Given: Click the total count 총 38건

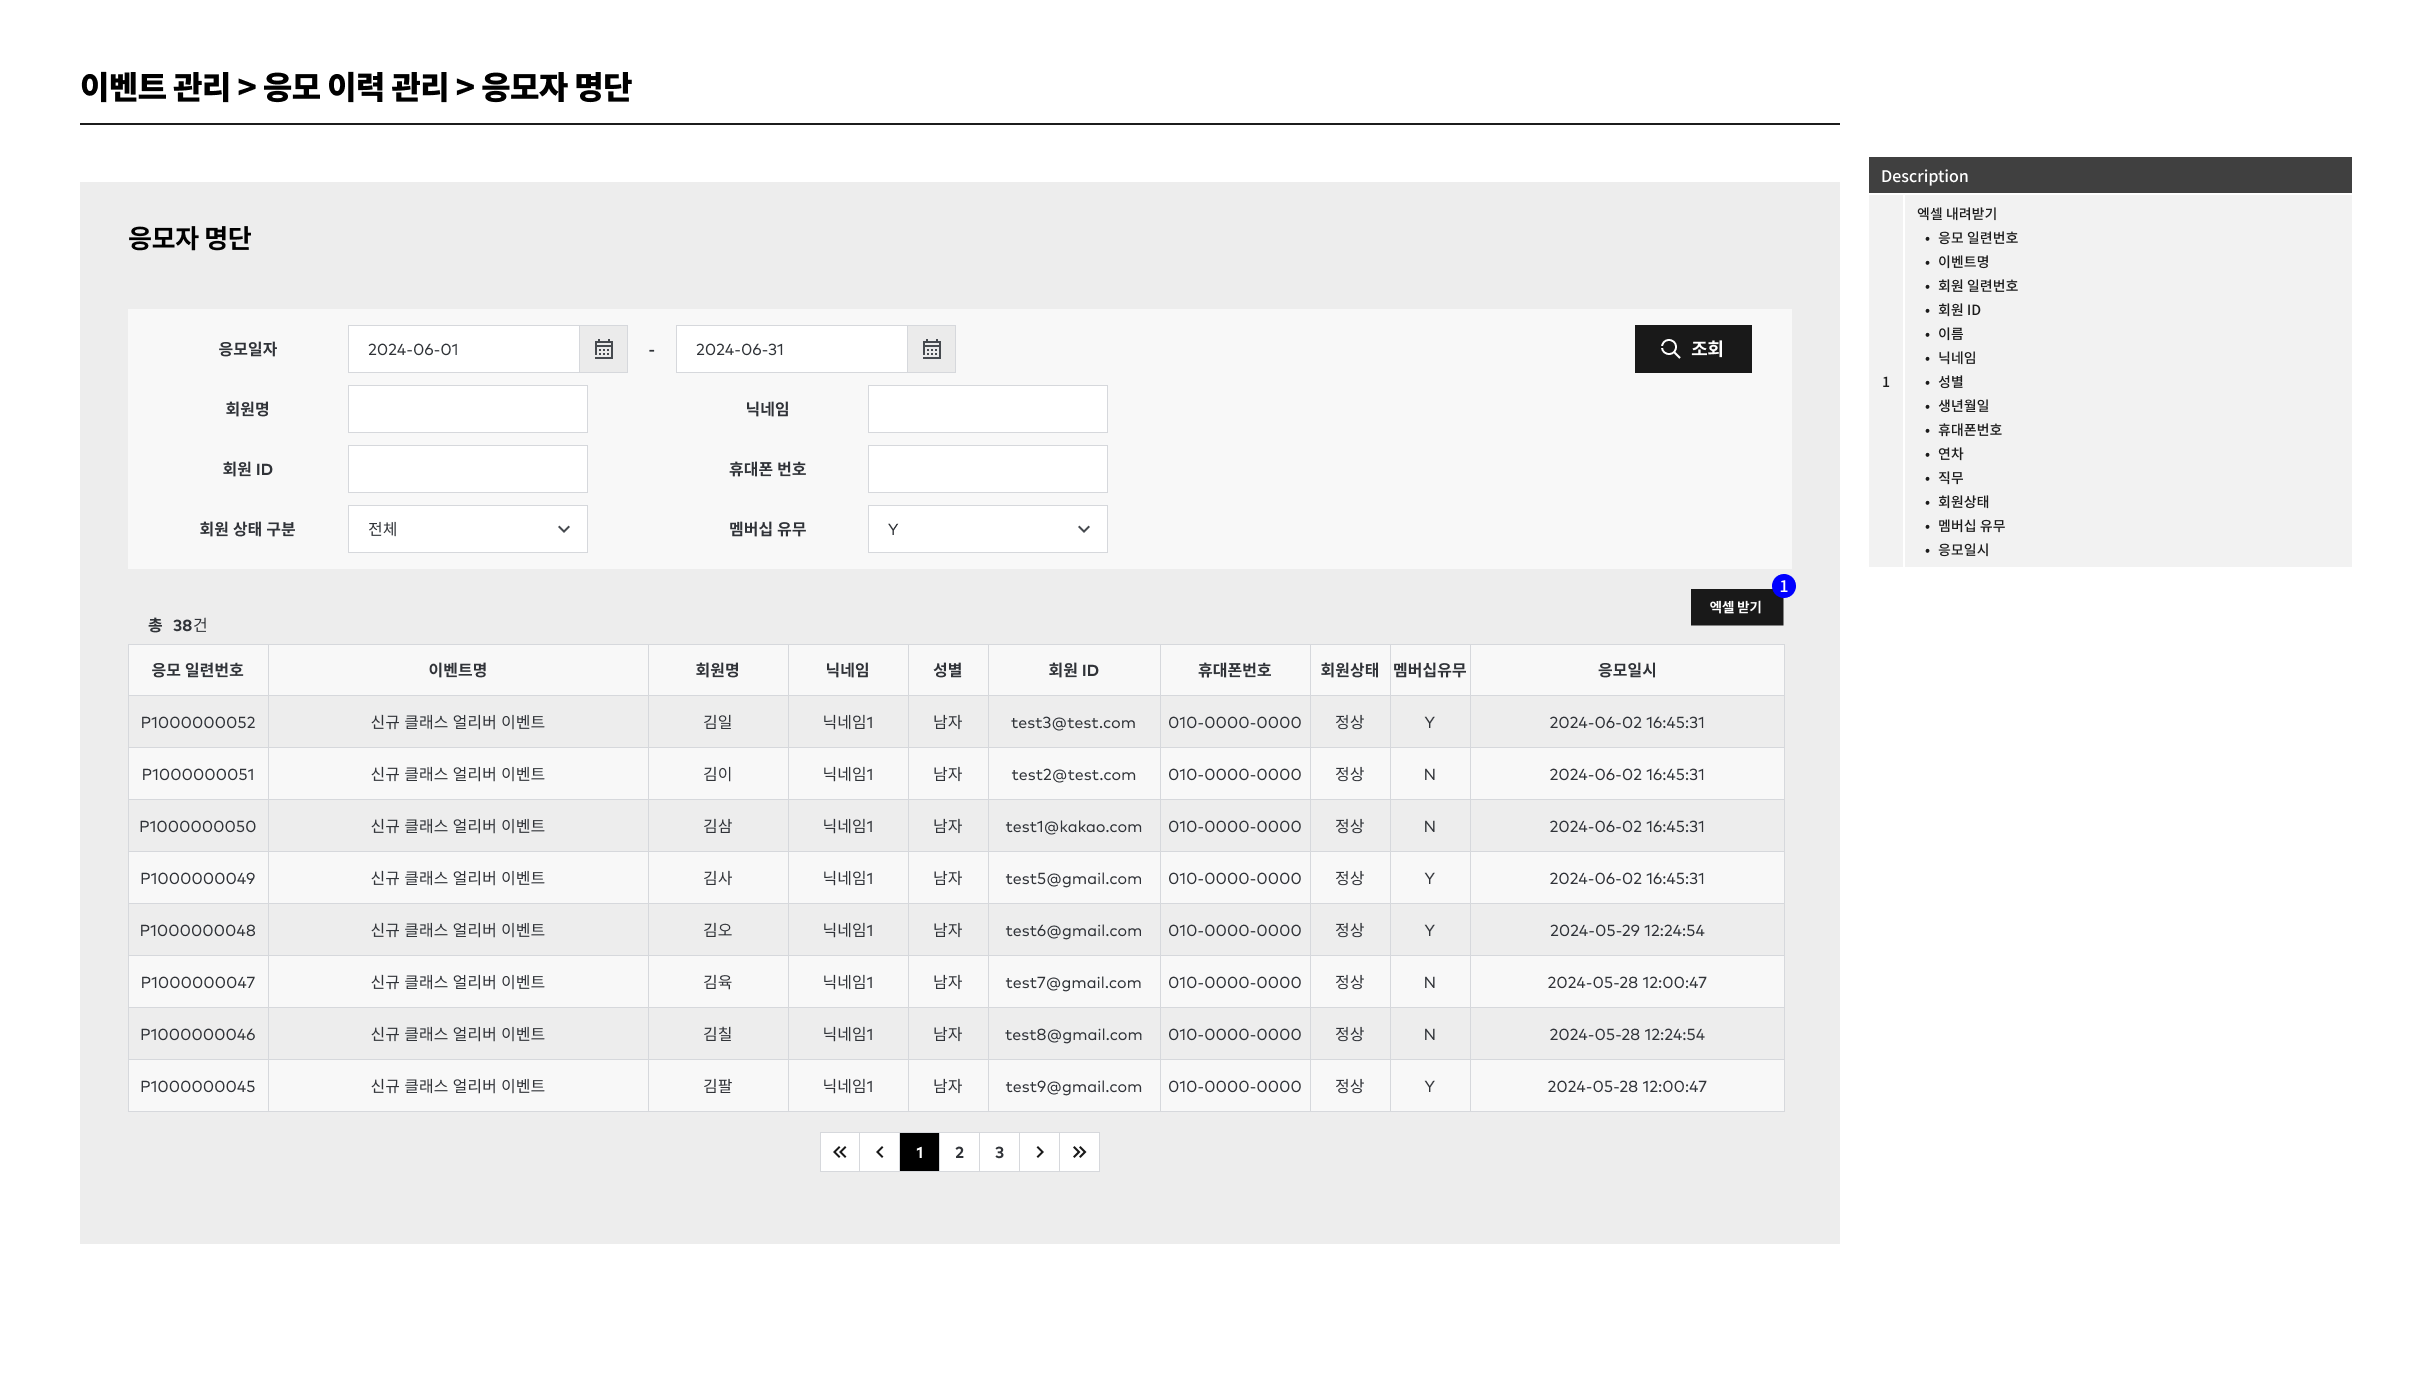Looking at the screenshot, I should [178, 625].
